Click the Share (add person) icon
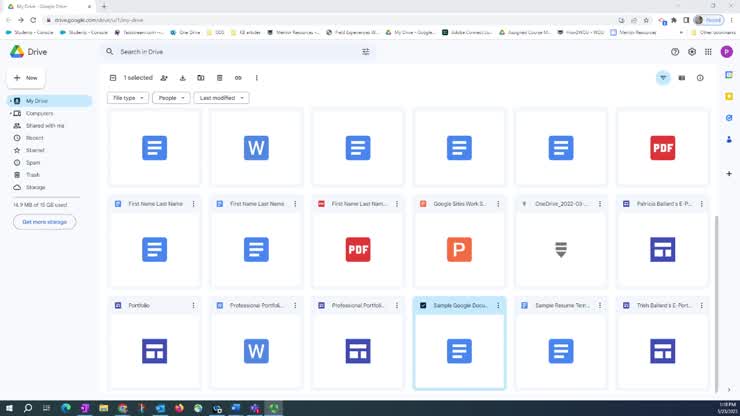 [164, 77]
